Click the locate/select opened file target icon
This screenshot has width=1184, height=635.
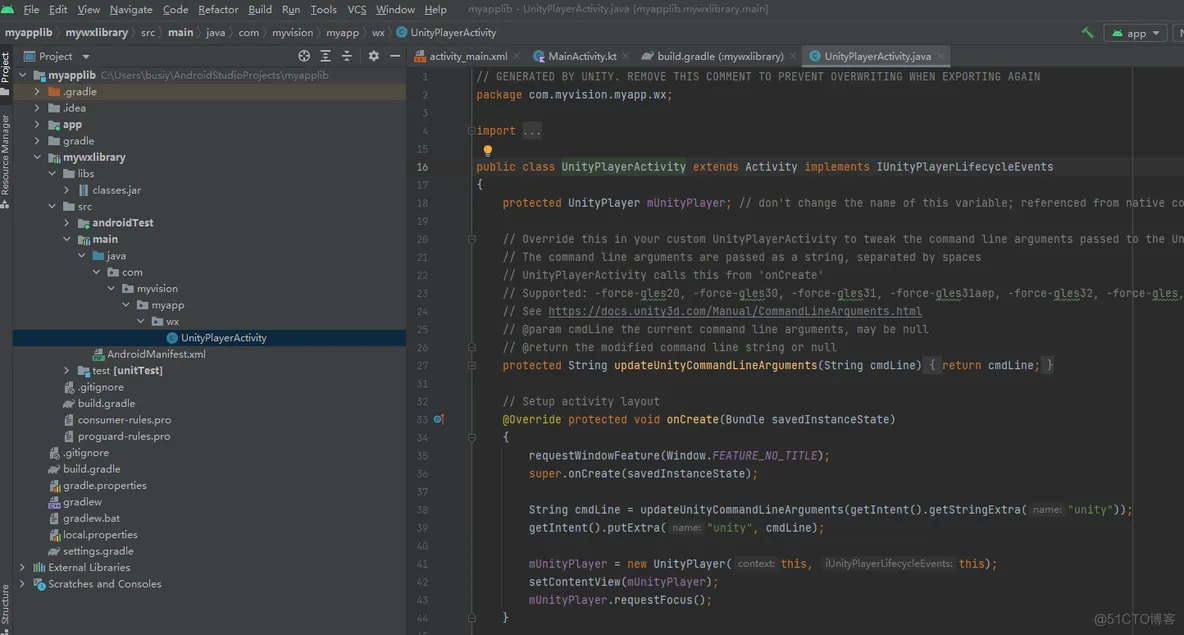click(304, 56)
